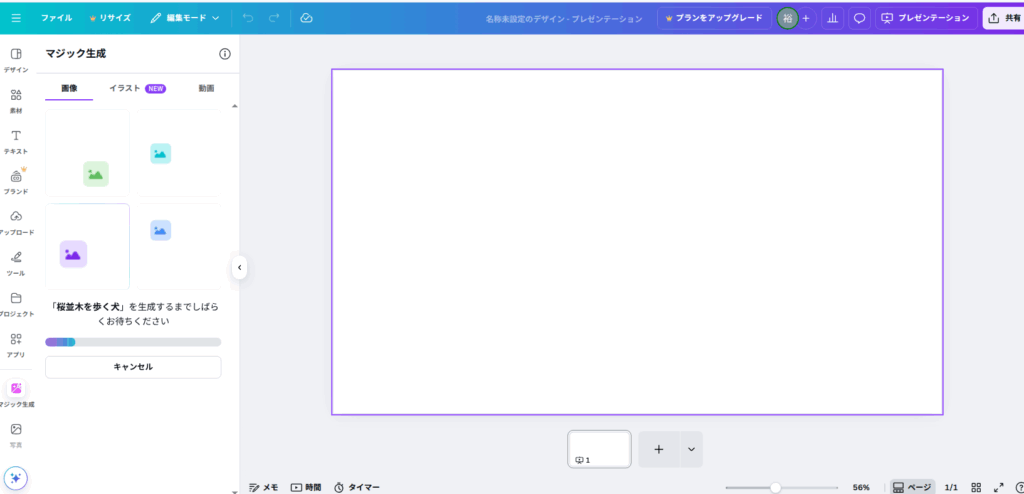Expand the add page dropdown arrow
Viewport: 1024px width, 494px height.
[x=692, y=449]
